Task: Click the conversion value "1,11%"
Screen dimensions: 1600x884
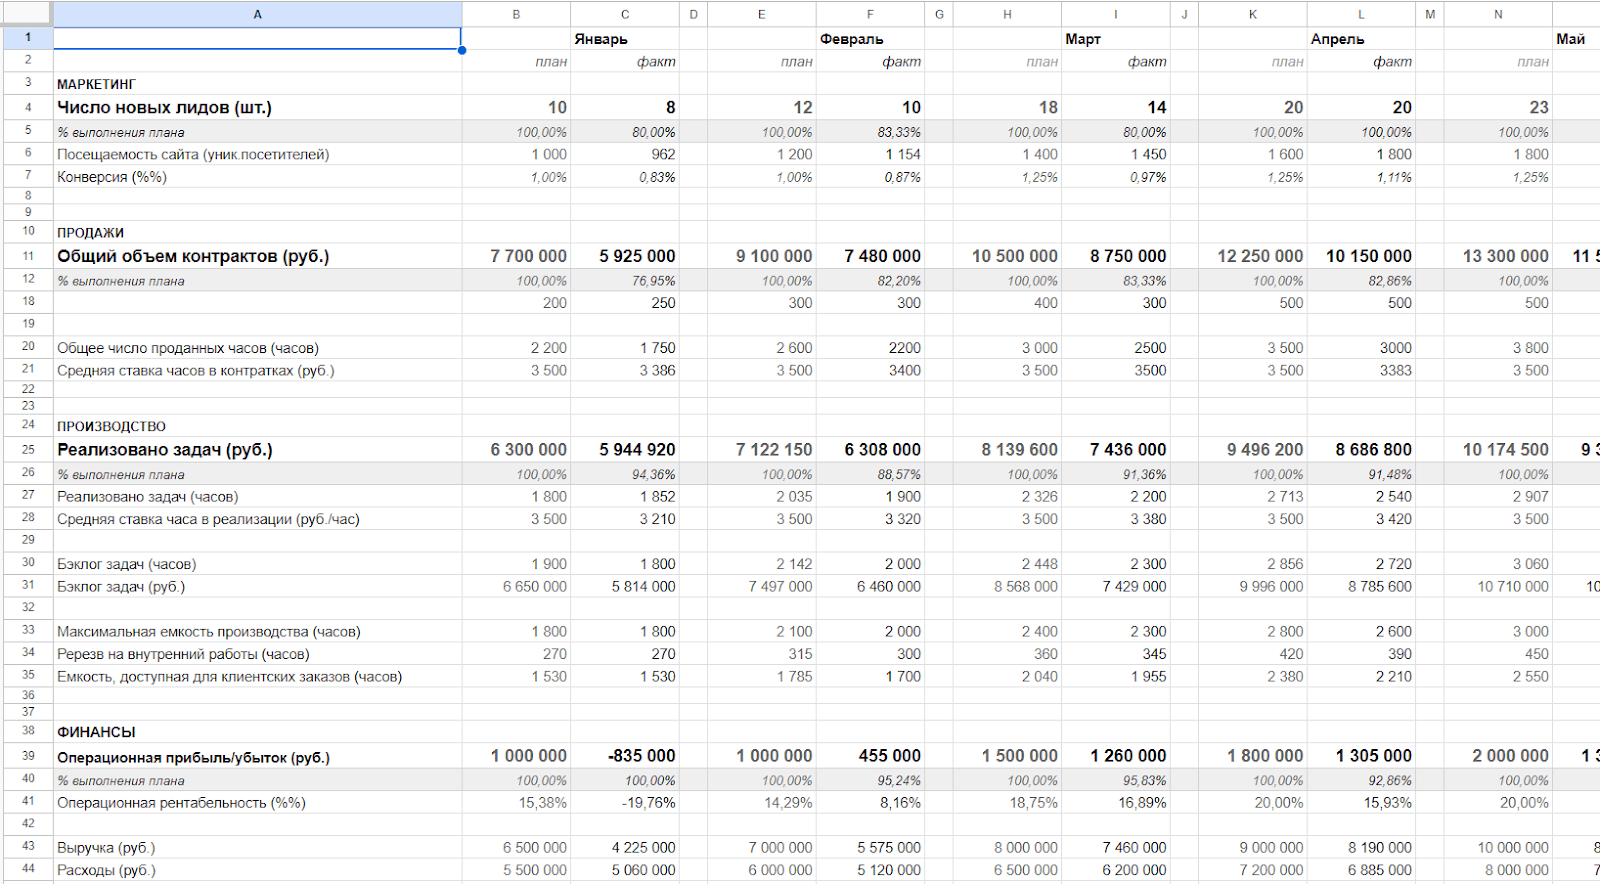Action: [x=1361, y=177]
